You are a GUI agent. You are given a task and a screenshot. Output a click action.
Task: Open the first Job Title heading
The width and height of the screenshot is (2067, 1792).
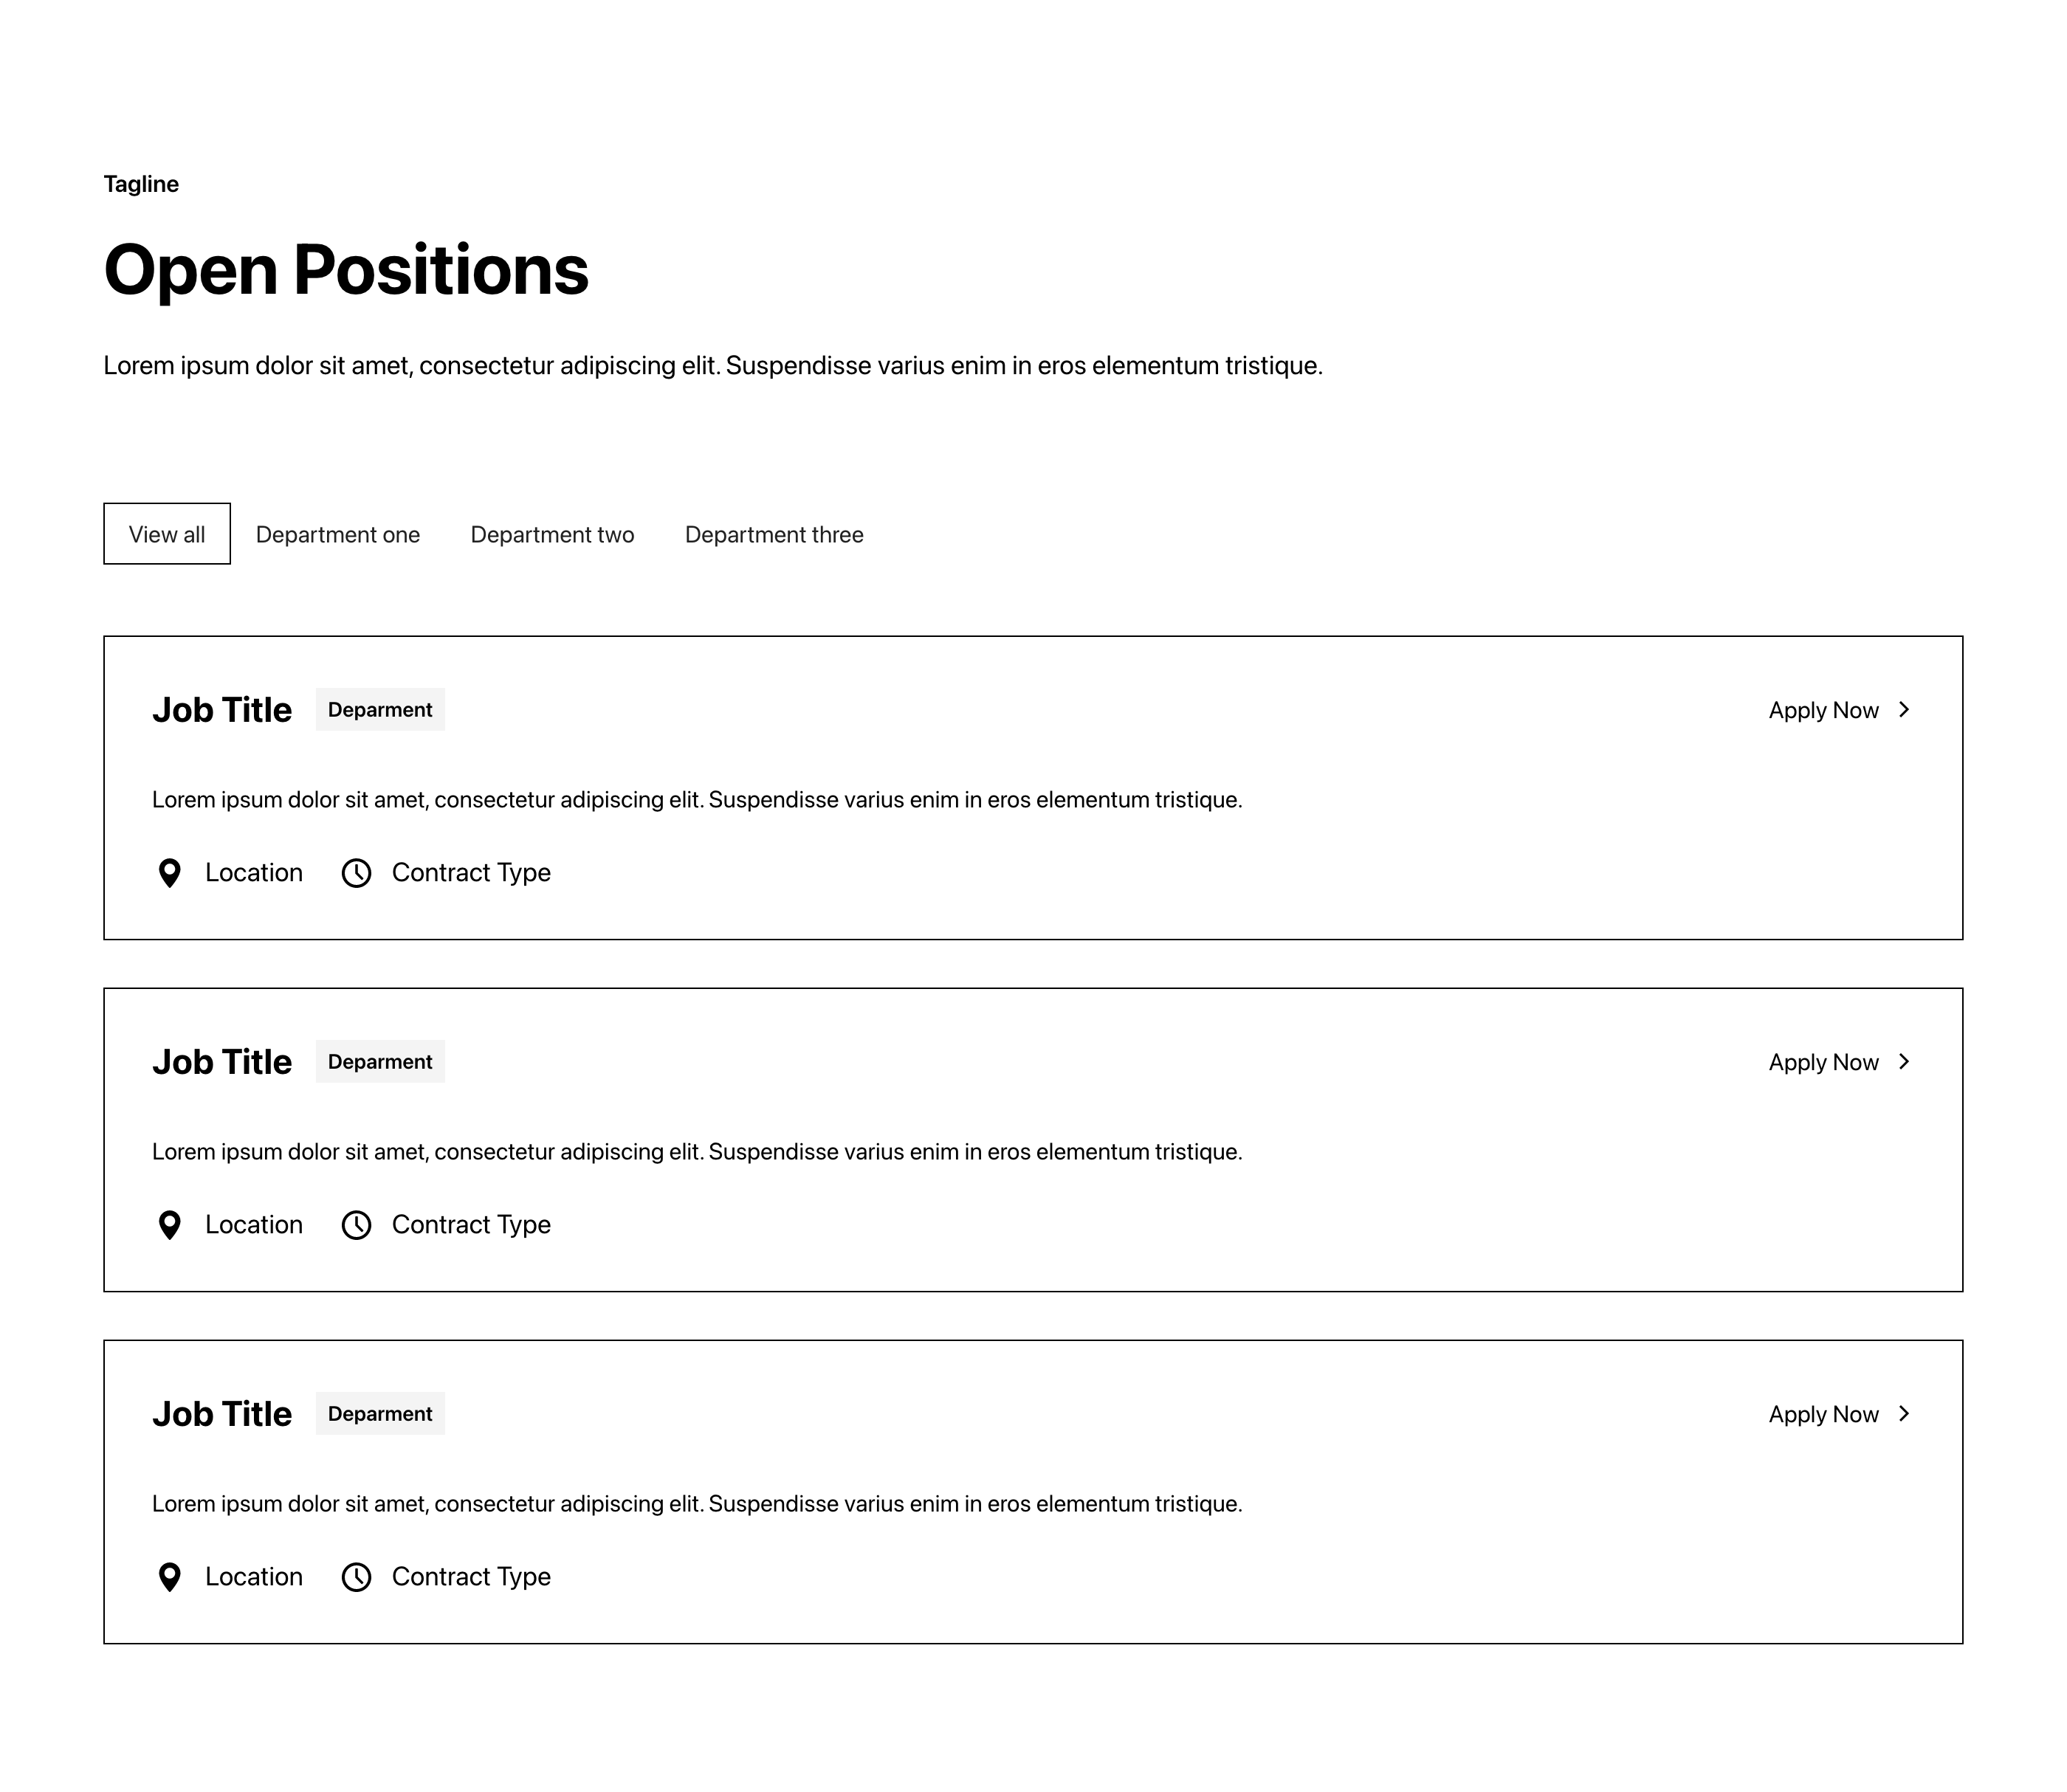tap(222, 710)
